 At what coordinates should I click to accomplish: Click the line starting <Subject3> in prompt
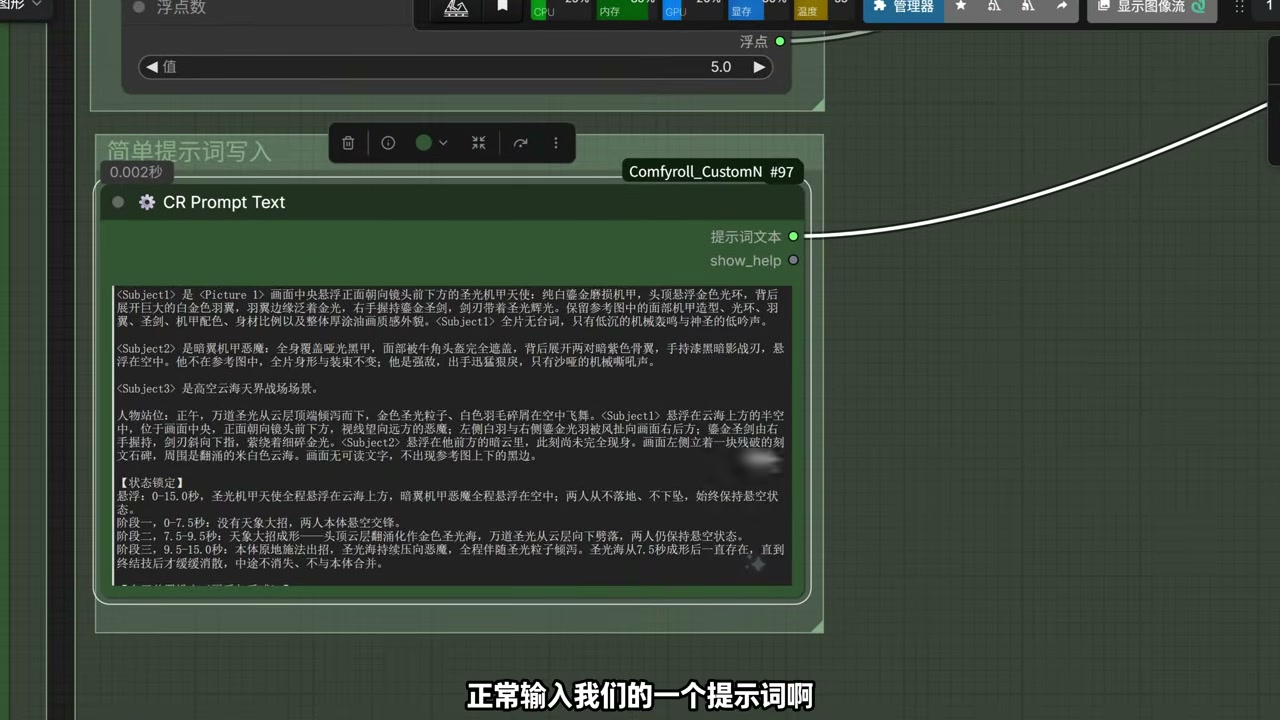point(217,388)
